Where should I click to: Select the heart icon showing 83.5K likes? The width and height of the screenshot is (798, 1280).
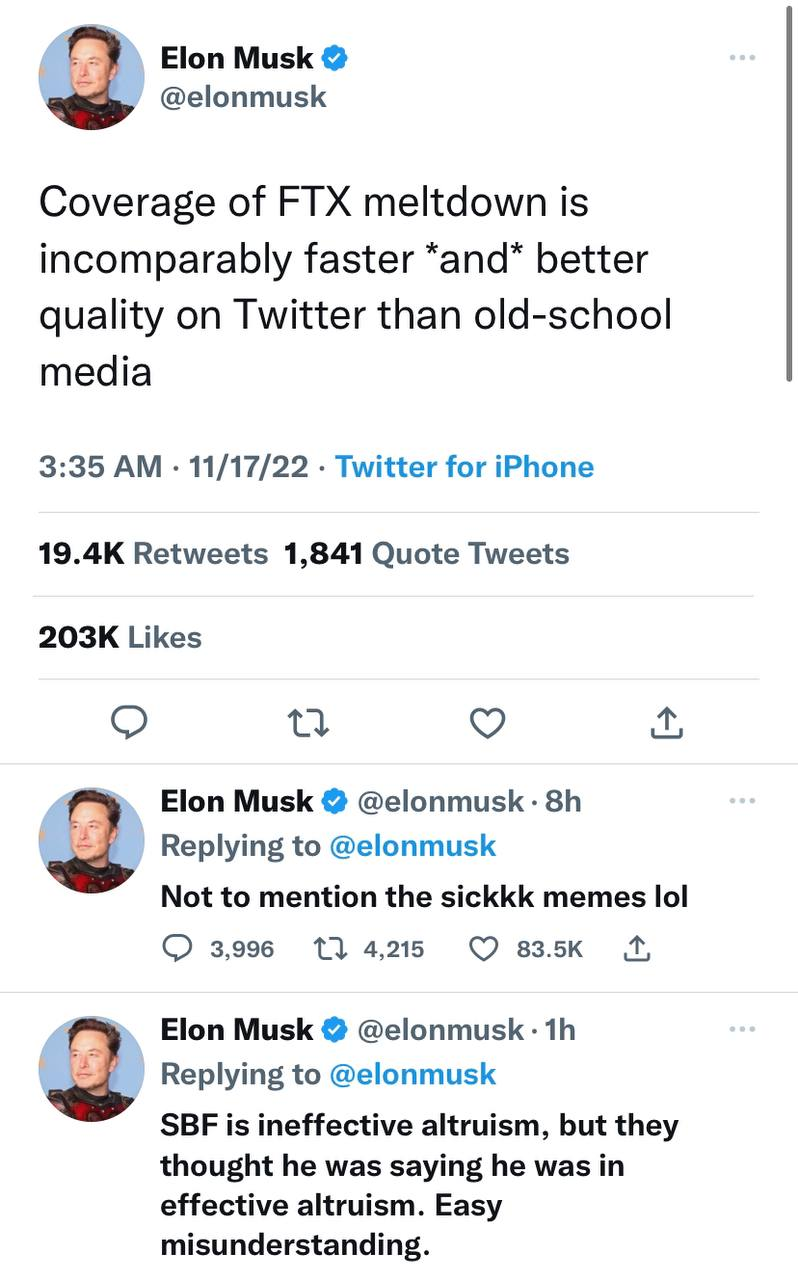(x=483, y=948)
